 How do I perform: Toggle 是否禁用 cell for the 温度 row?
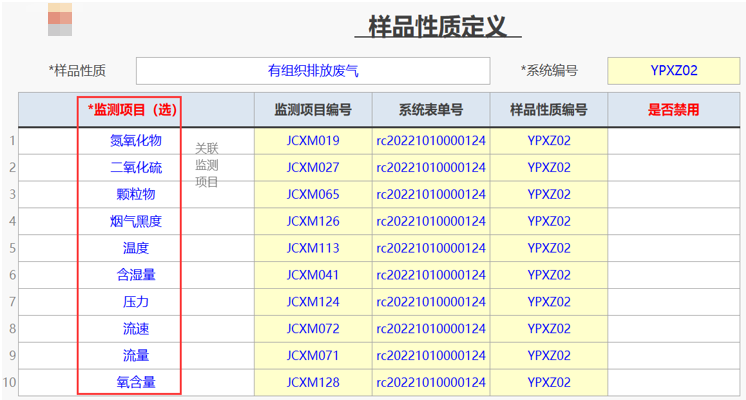[x=673, y=248]
